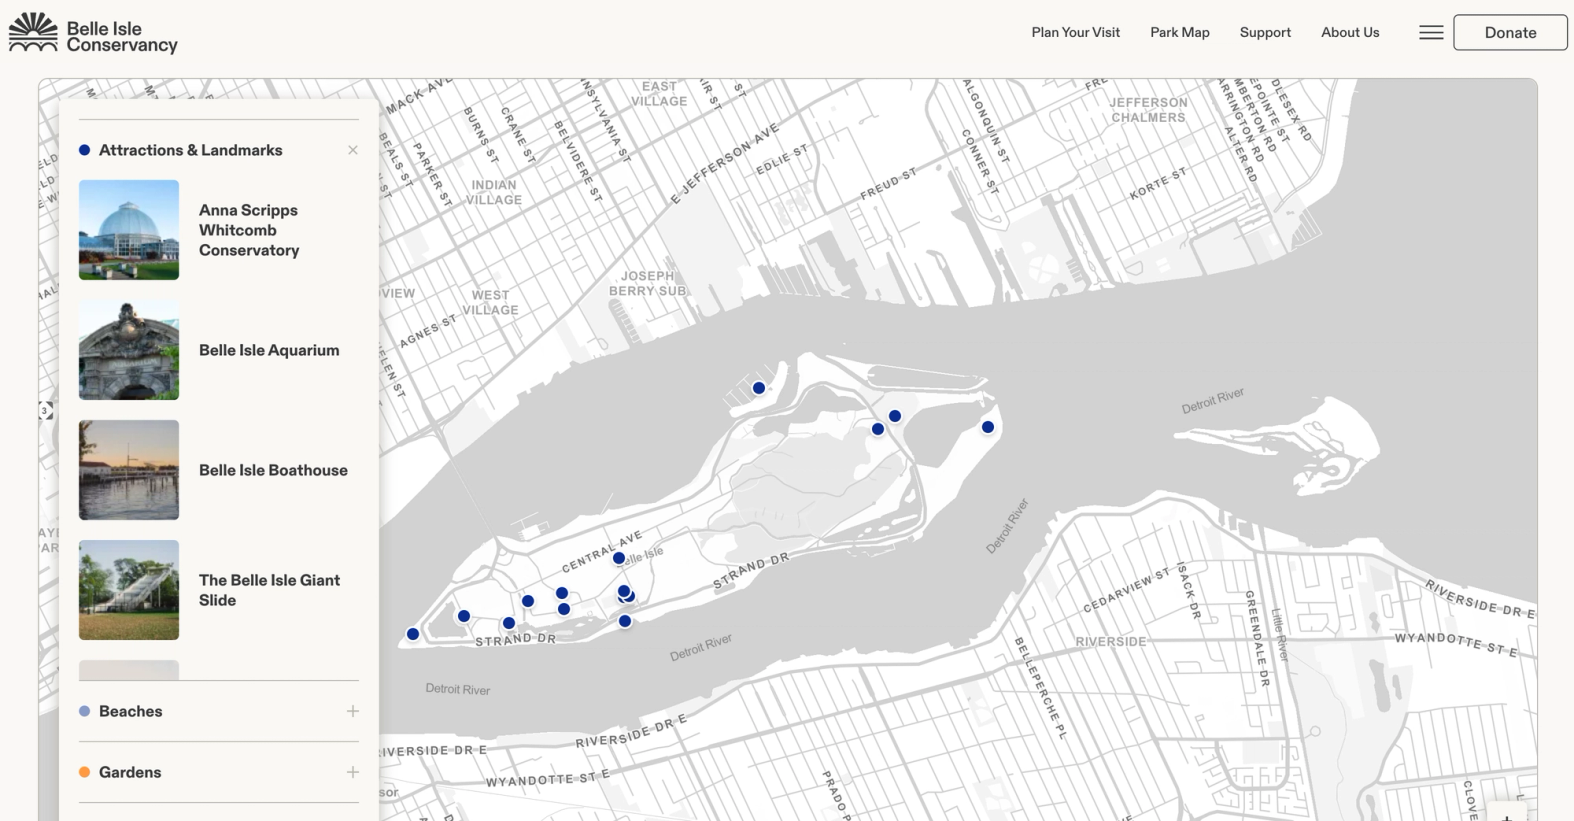
Task: Click the JEFFERSON CHALMERS neighborhood label
Action: coord(1148,110)
